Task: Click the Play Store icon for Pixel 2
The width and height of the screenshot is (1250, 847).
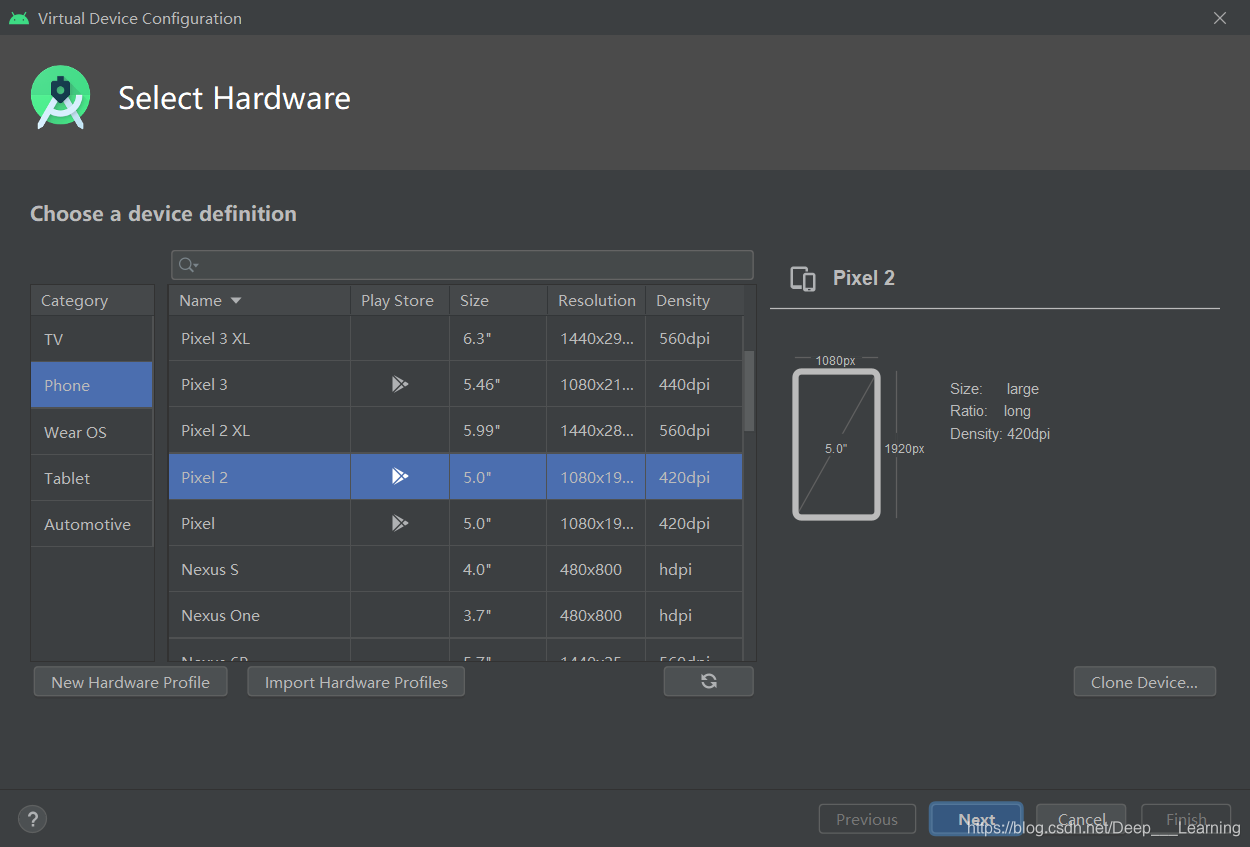Action: click(x=400, y=477)
